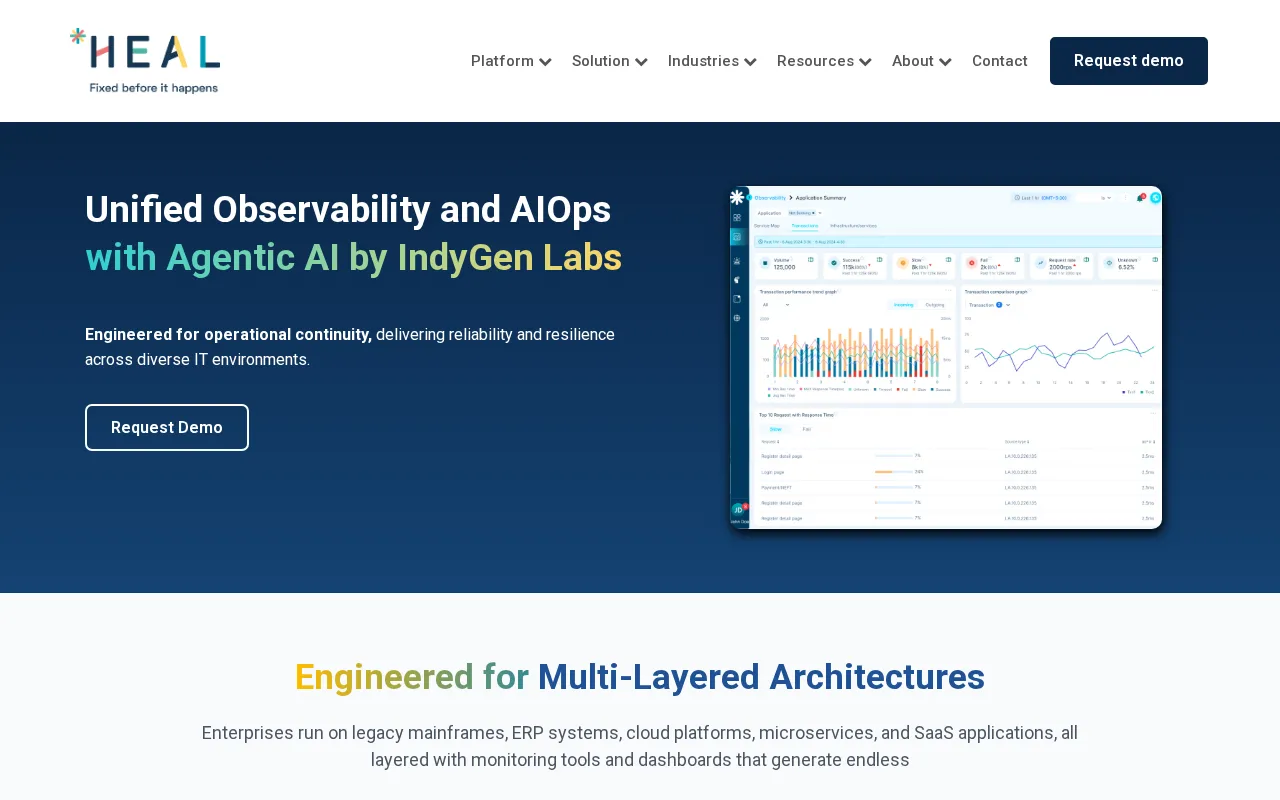Expand the Resources chevron arrow
This screenshot has width=1280, height=800.
coord(865,62)
